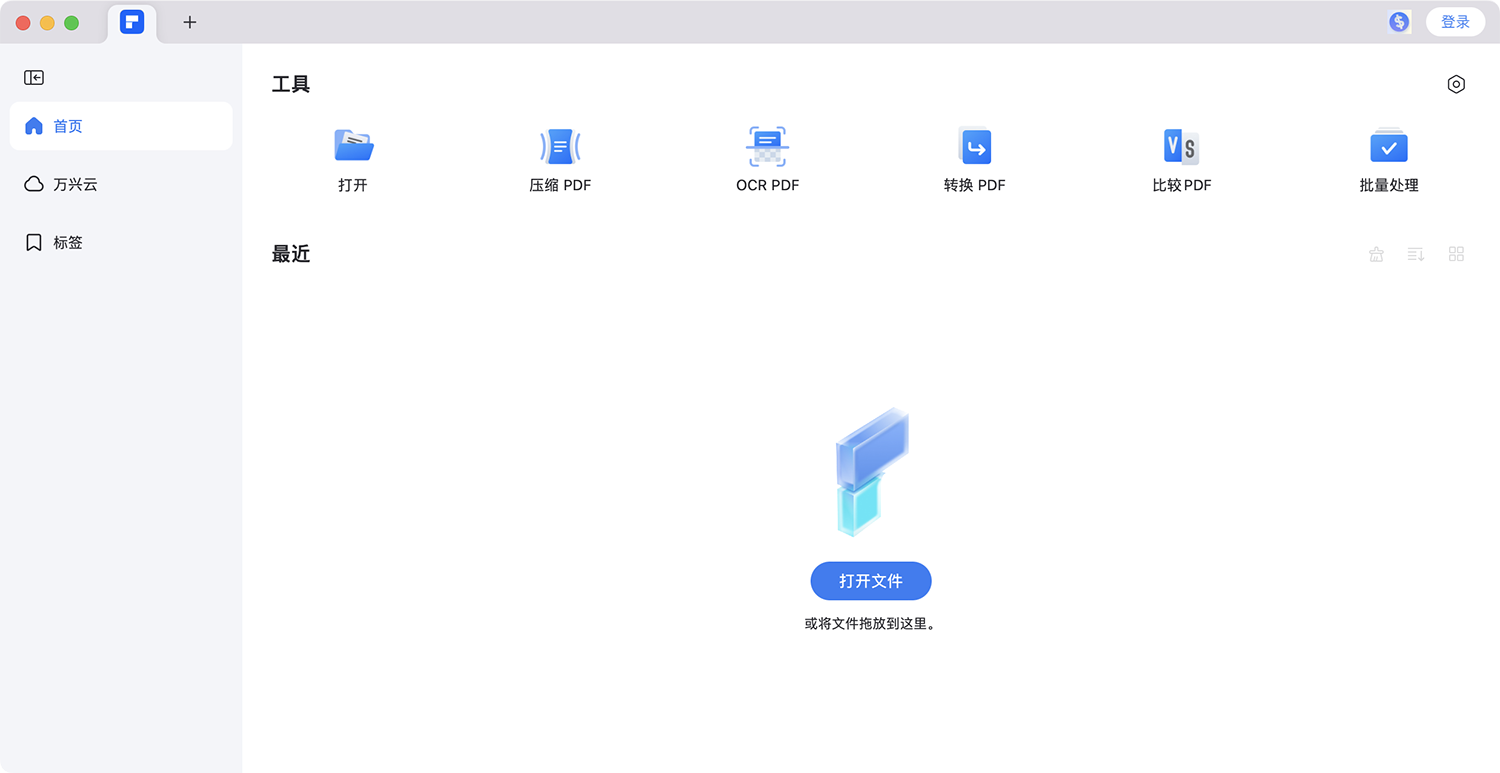This screenshot has height=773, width=1500.
Task: Open the settings gear icon
Action: coord(1456,84)
